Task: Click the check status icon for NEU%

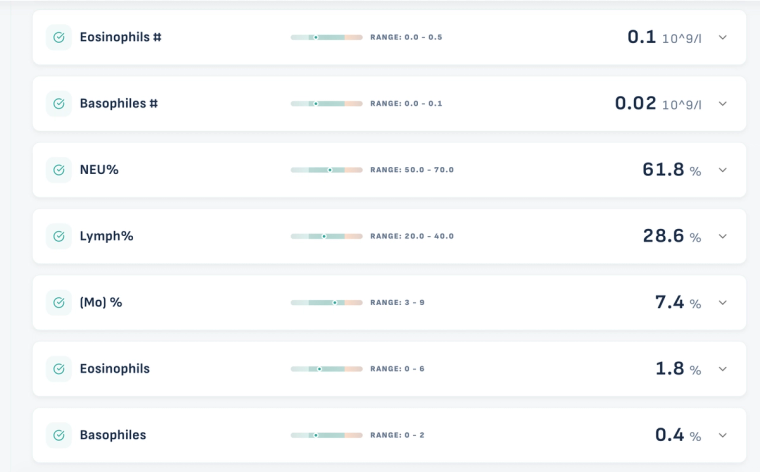Action: tap(59, 170)
